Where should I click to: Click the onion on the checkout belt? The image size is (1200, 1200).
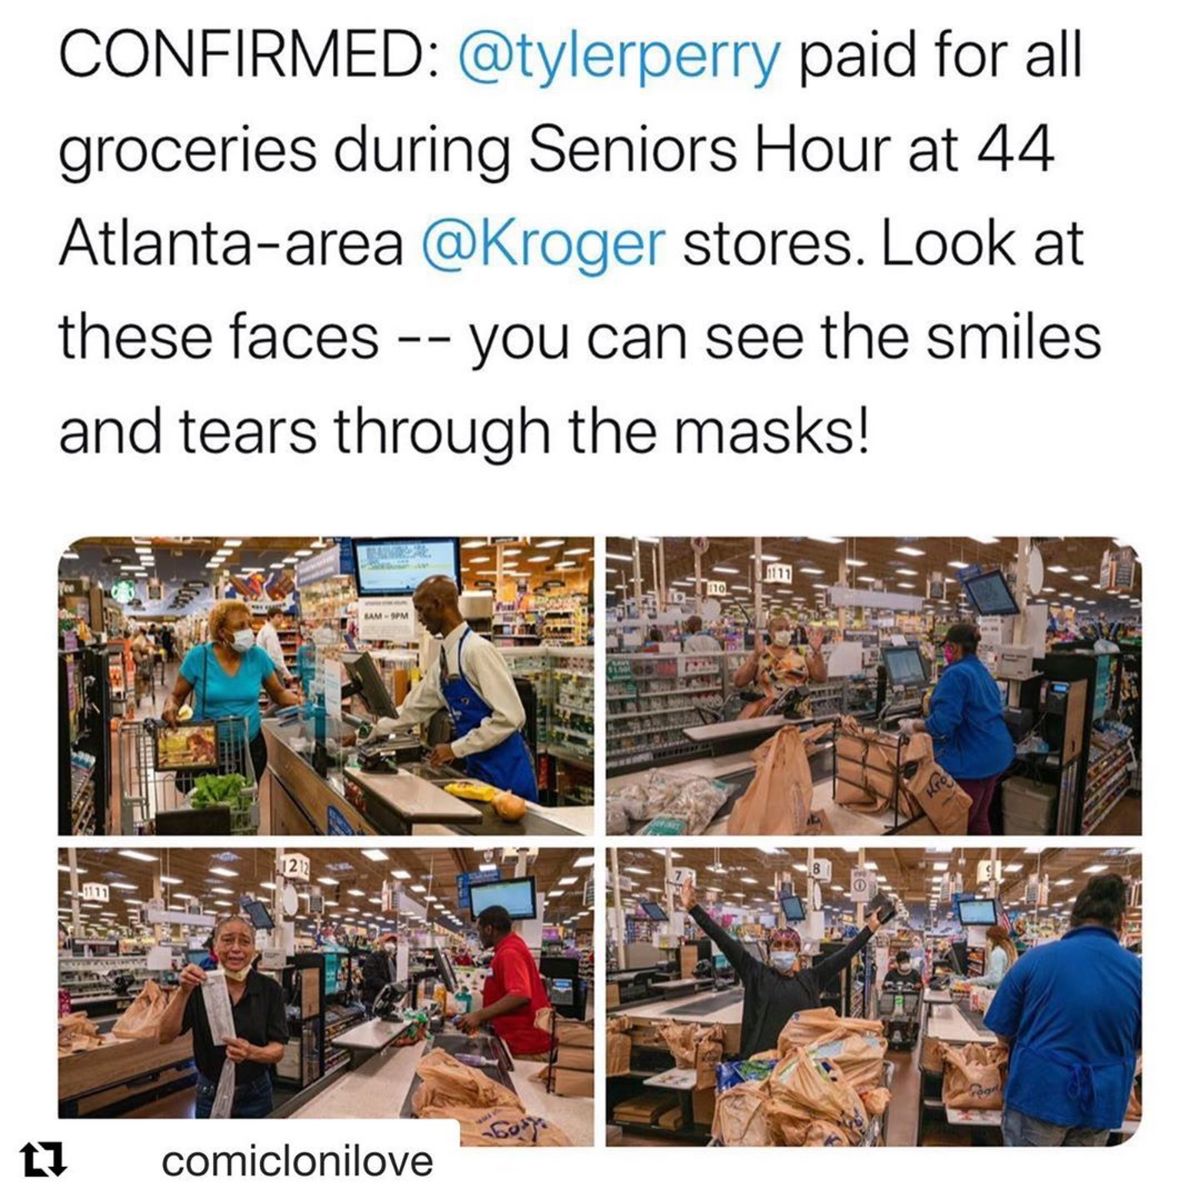[x=509, y=805]
